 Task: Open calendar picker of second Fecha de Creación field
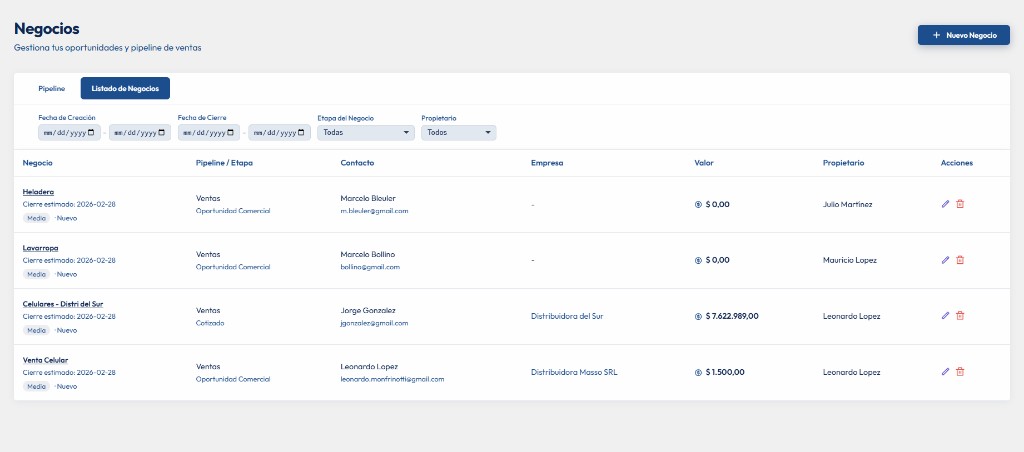point(161,133)
